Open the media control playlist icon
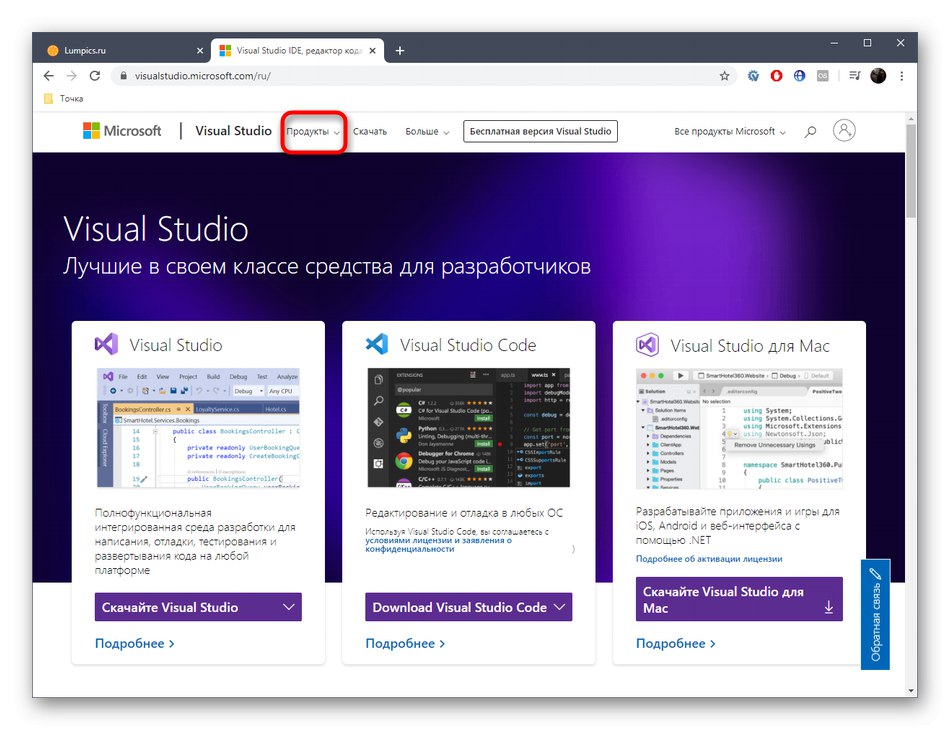950x730 pixels. click(854, 76)
